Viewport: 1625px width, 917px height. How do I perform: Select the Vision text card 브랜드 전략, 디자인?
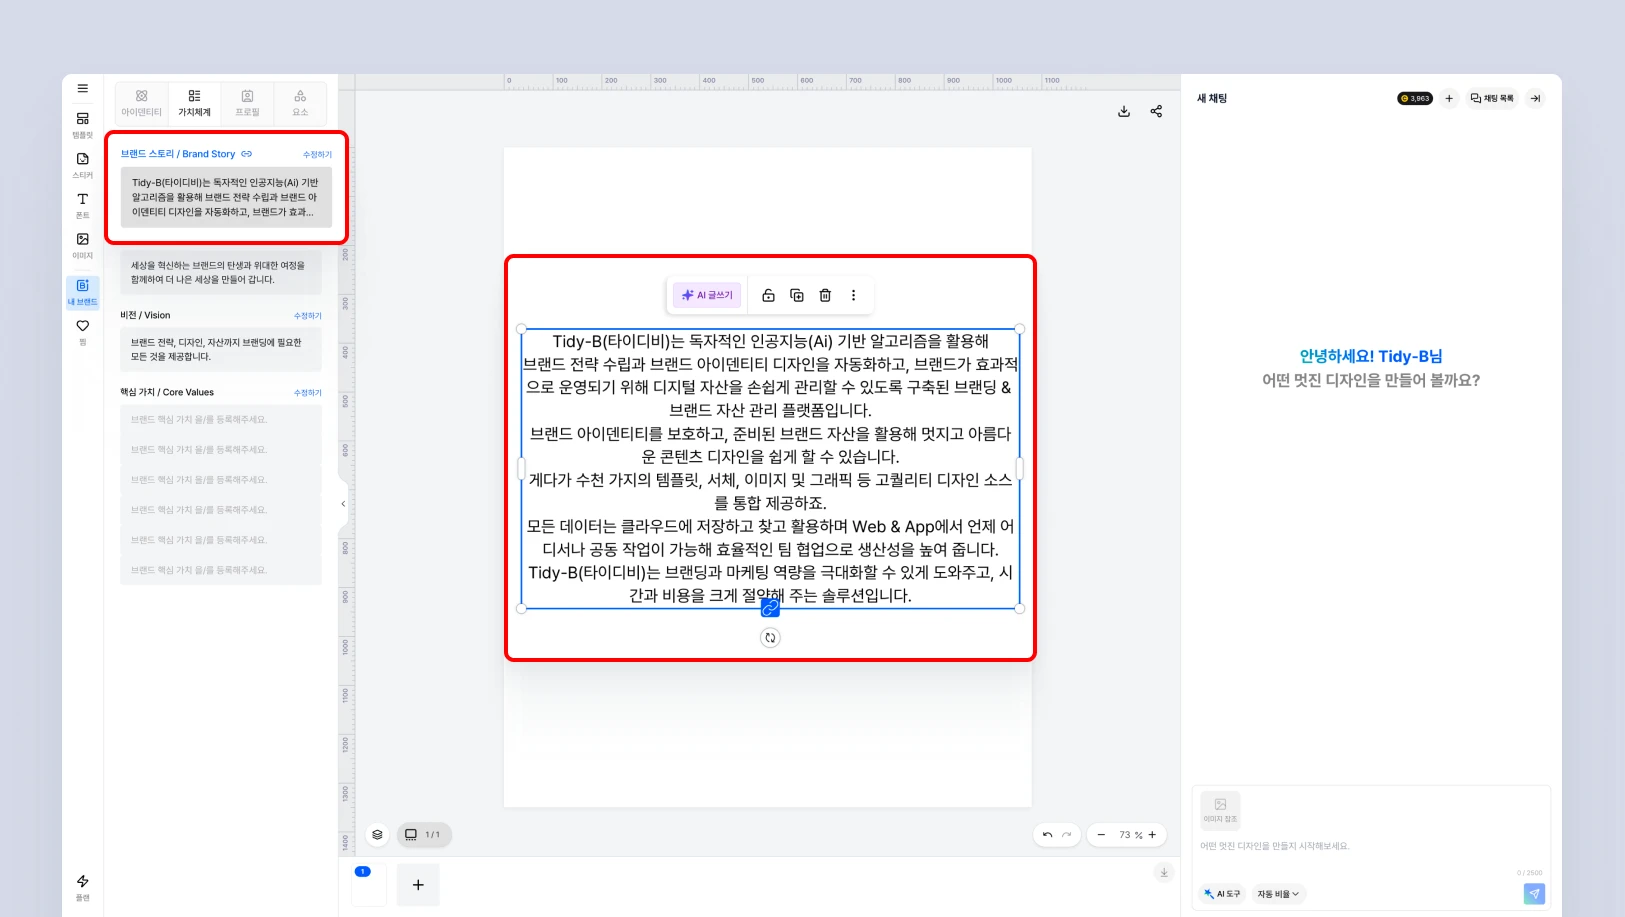[221, 349]
